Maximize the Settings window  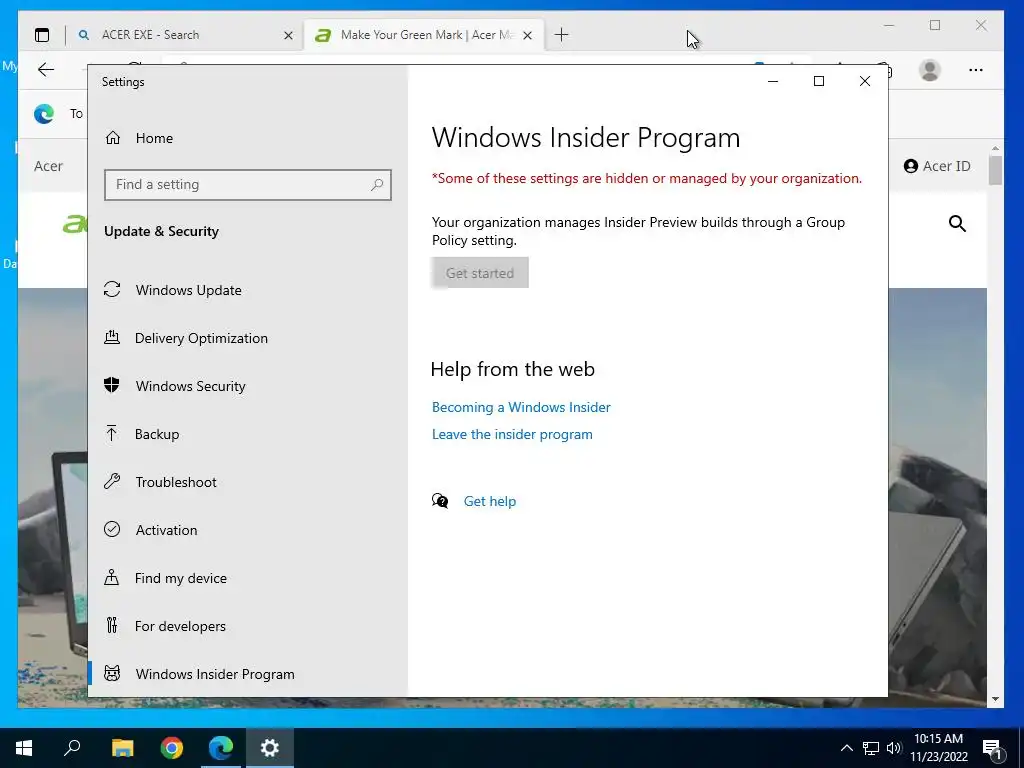pos(819,81)
